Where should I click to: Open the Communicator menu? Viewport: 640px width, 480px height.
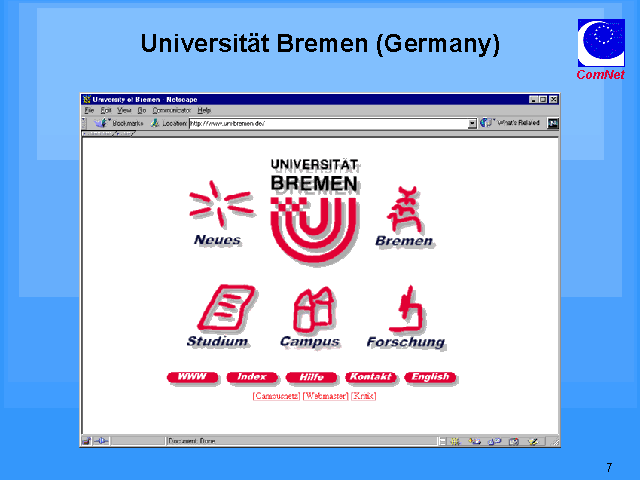pyautogui.click(x=171, y=110)
